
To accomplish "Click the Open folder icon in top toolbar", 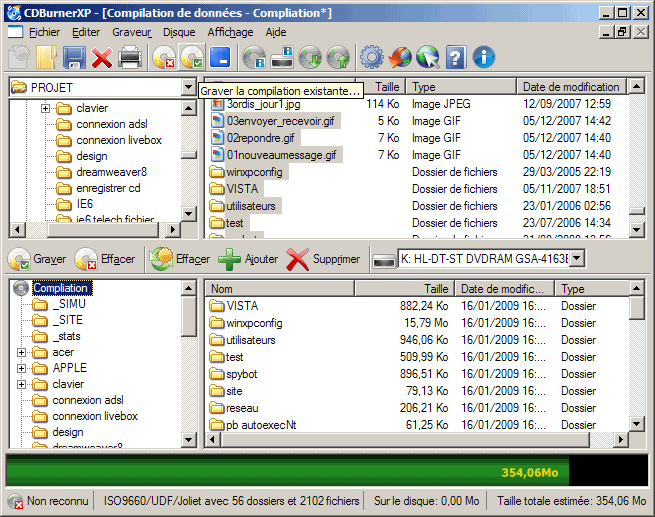I will tap(46, 57).
